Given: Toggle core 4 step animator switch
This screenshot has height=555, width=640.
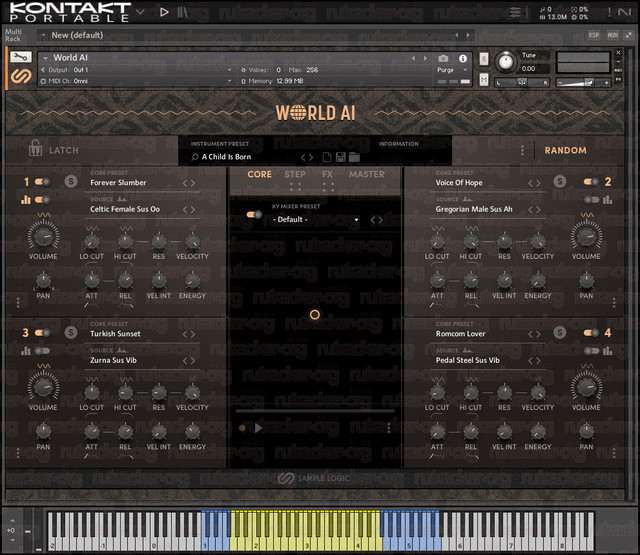Looking at the screenshot, I should click(591, 351).
